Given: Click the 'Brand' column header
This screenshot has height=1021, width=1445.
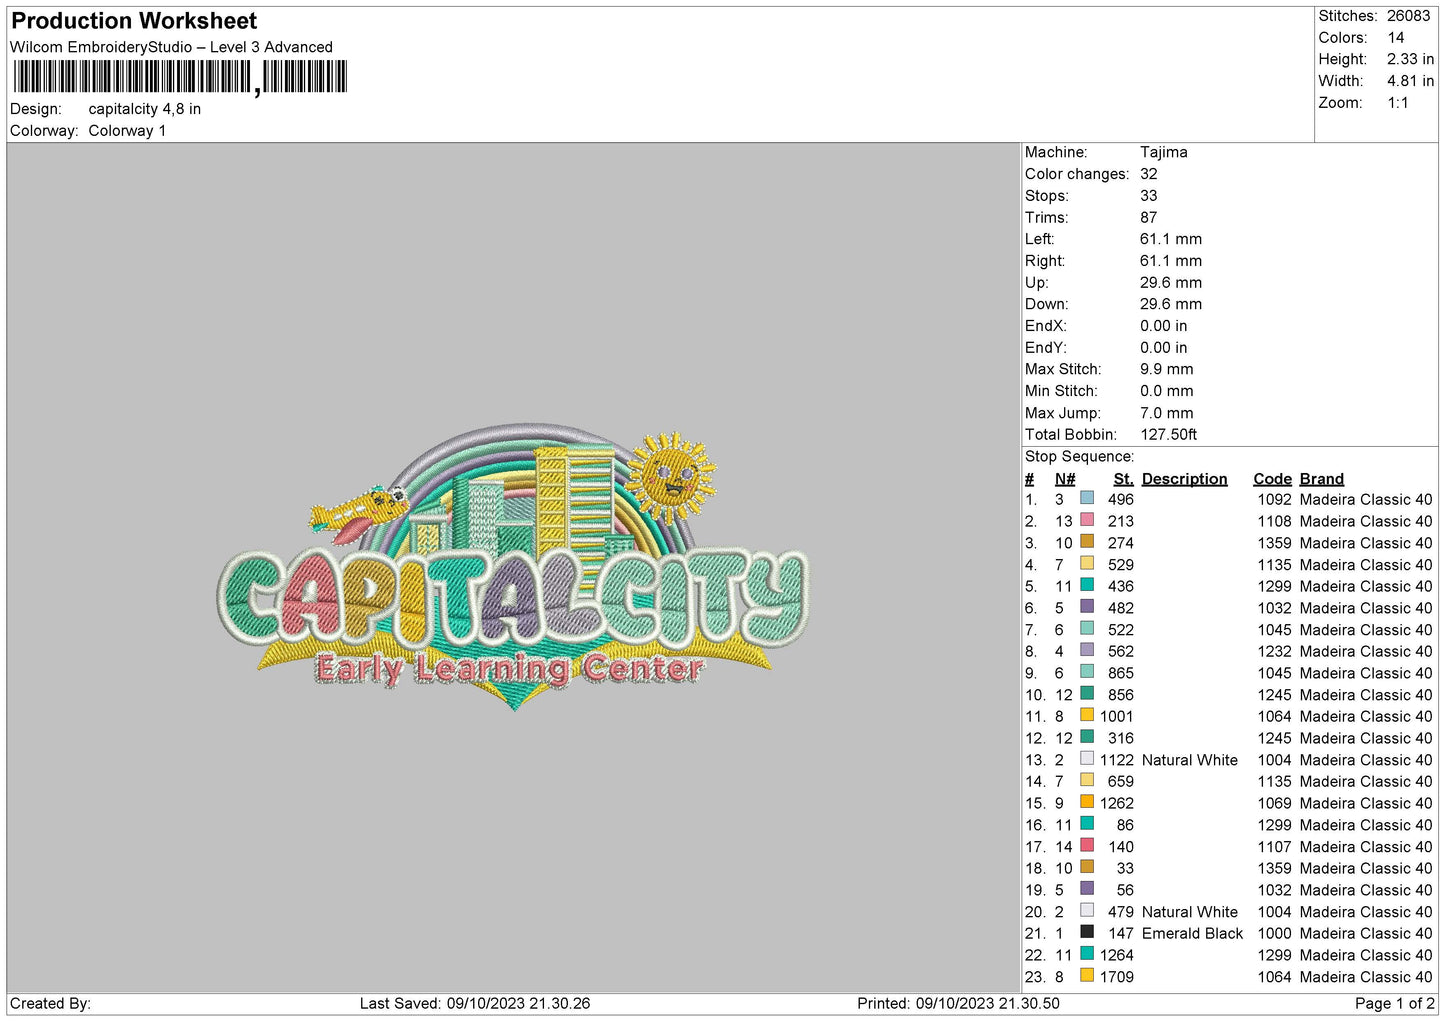Looking at the screenshot, I should (1322, 479).
